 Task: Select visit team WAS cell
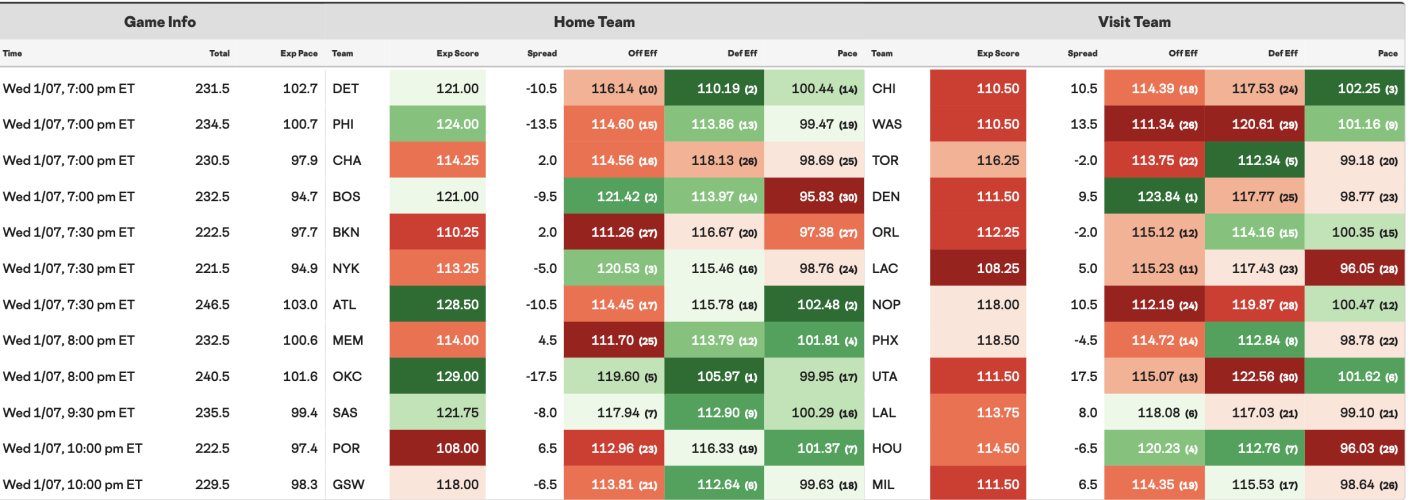click(x=885, y=124)
